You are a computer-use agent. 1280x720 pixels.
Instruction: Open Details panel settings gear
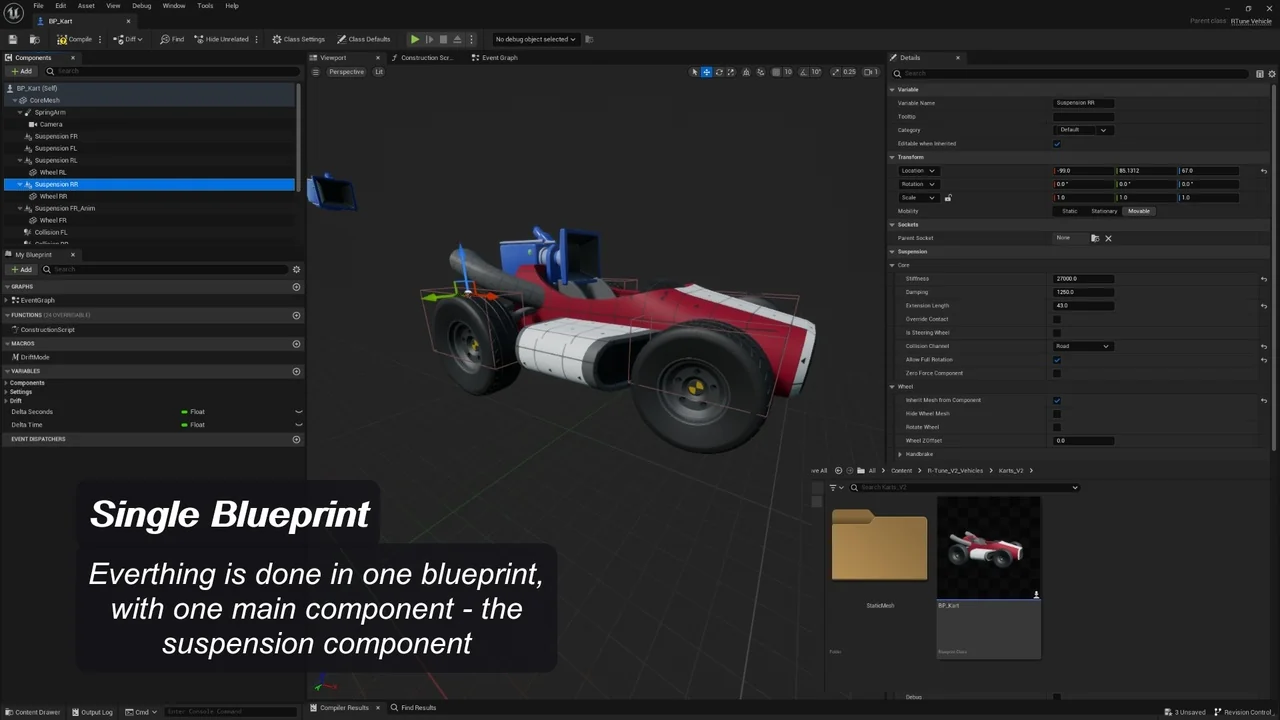click(1271, 73)
